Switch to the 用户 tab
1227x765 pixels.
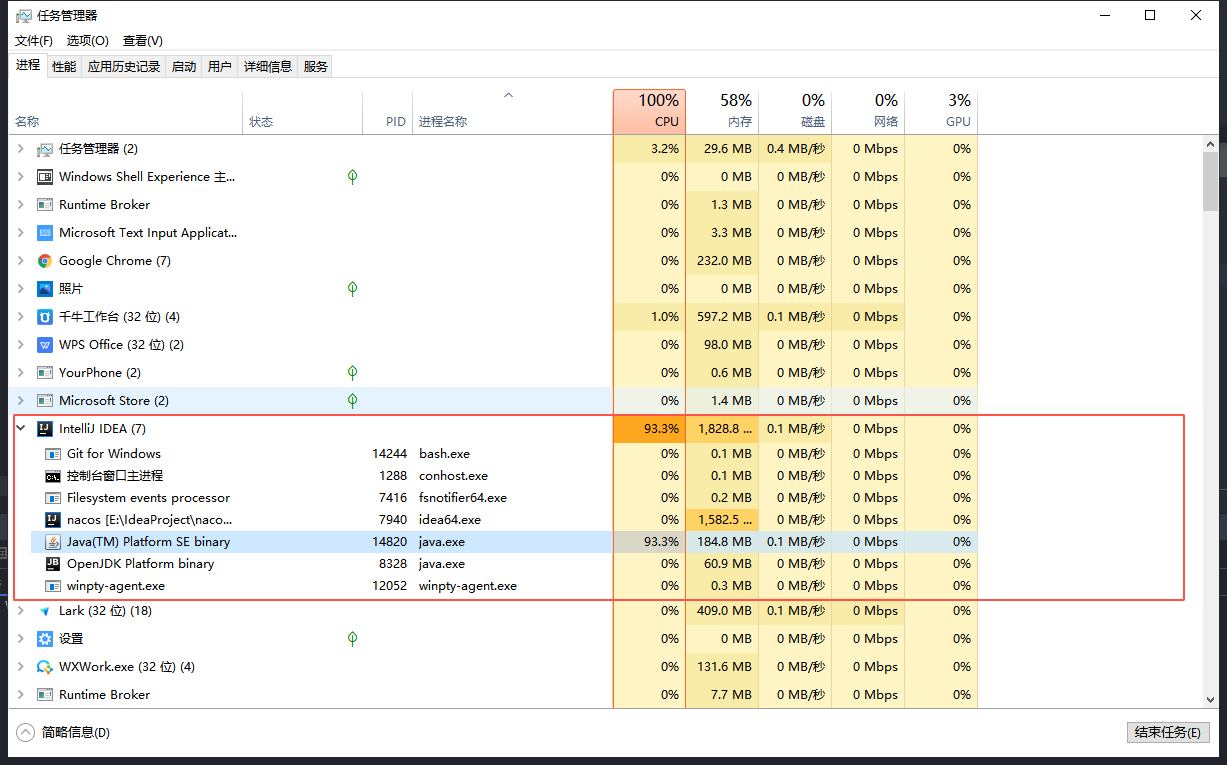(220, 67)
